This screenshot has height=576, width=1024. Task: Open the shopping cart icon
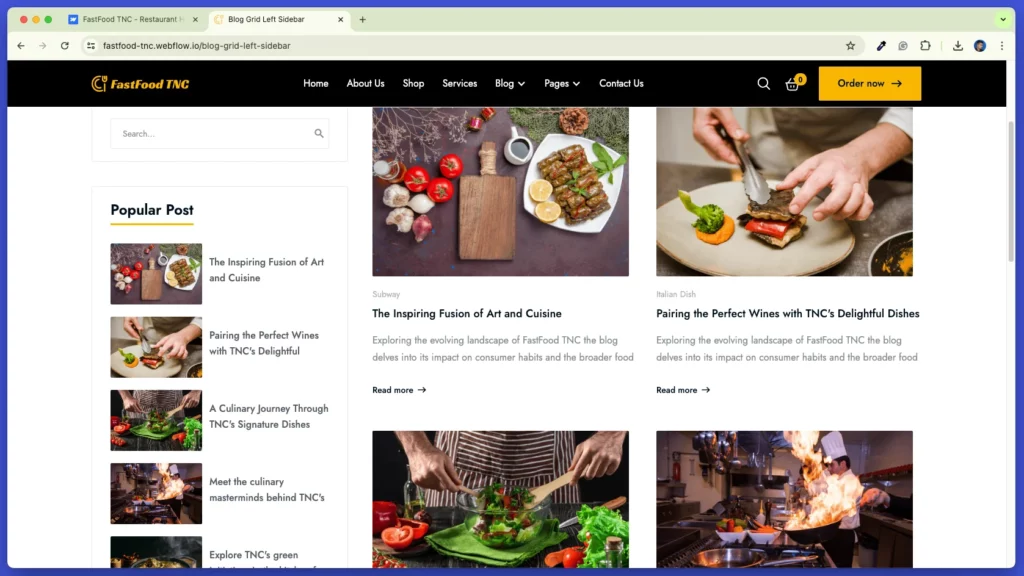[793, 84]
